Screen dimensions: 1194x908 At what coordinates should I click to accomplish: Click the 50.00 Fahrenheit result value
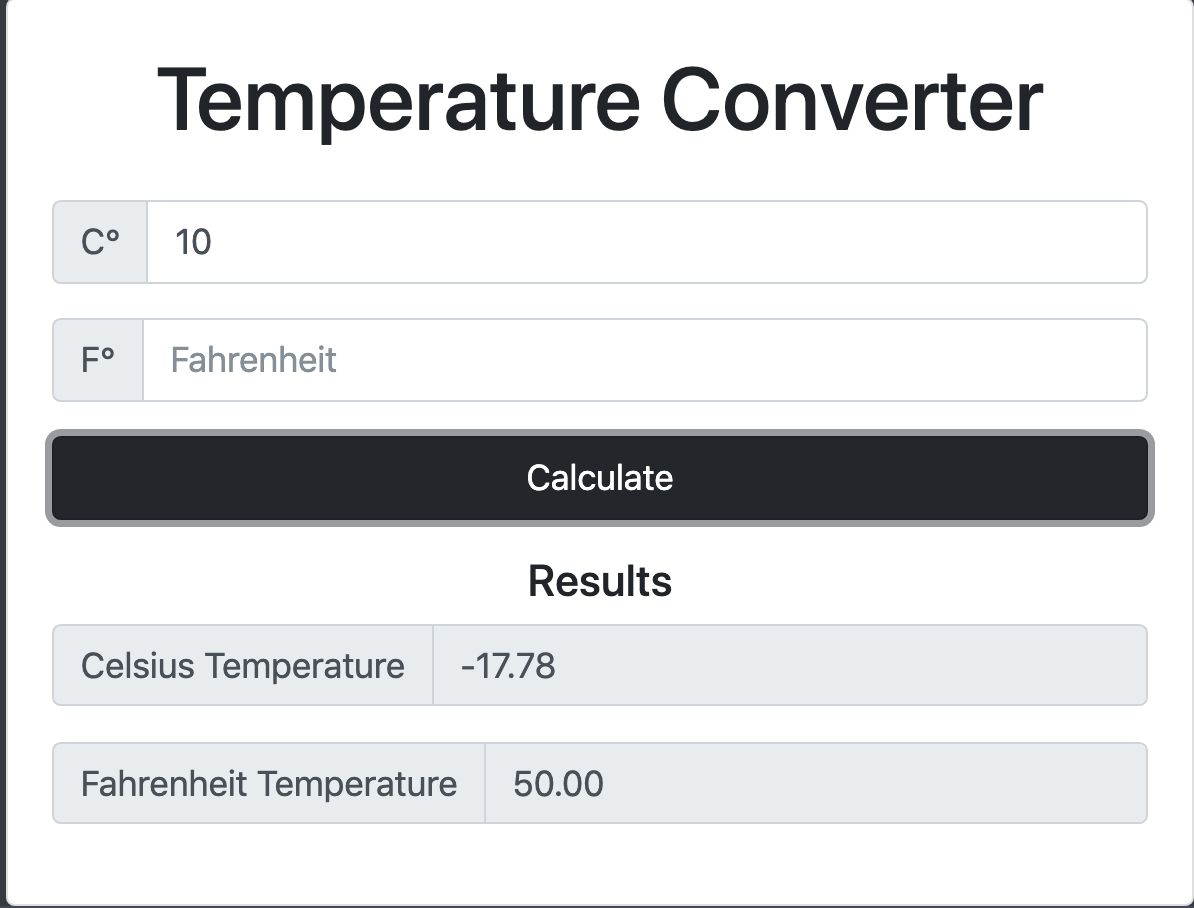(x=558, y=783)
